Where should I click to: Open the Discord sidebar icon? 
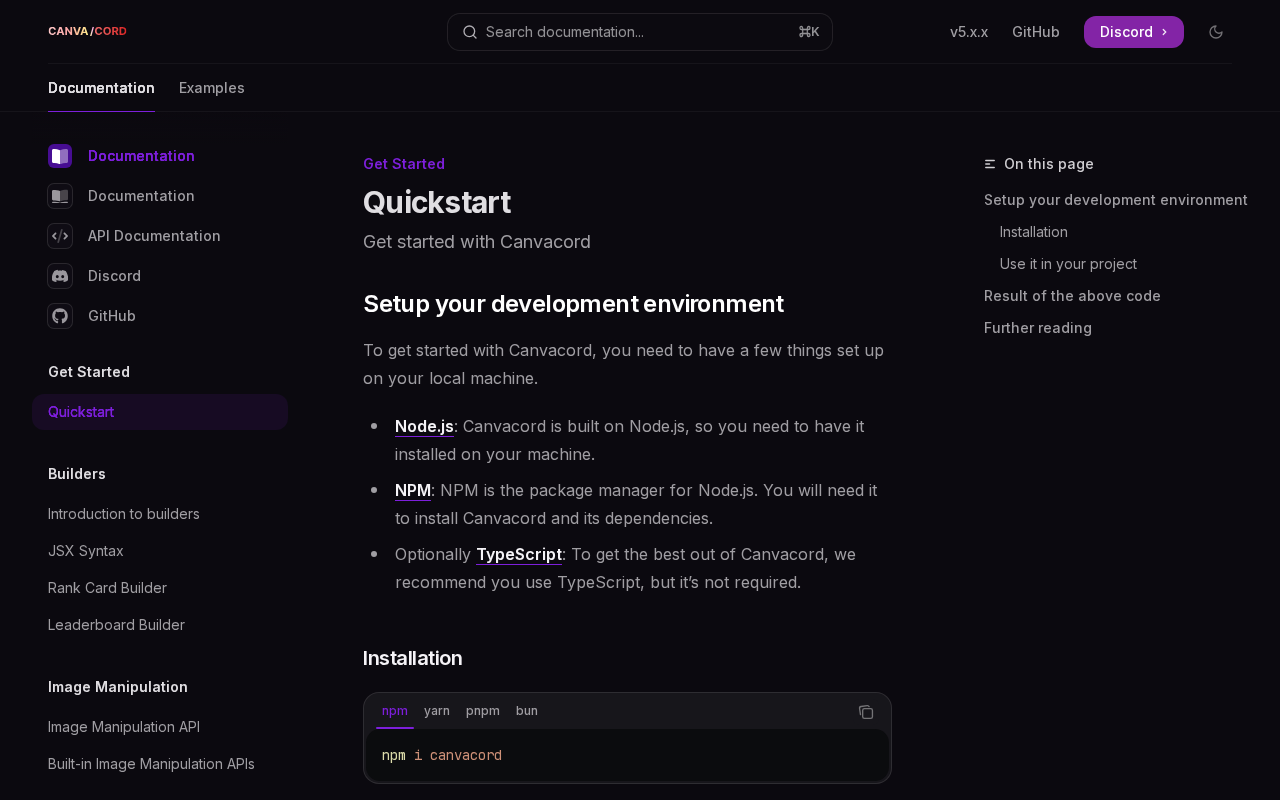tap(60, 276)
